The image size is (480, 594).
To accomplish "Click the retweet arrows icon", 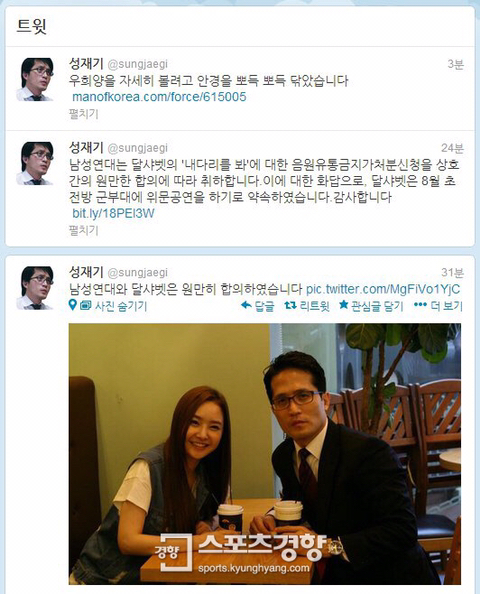I will coord(290,305).
